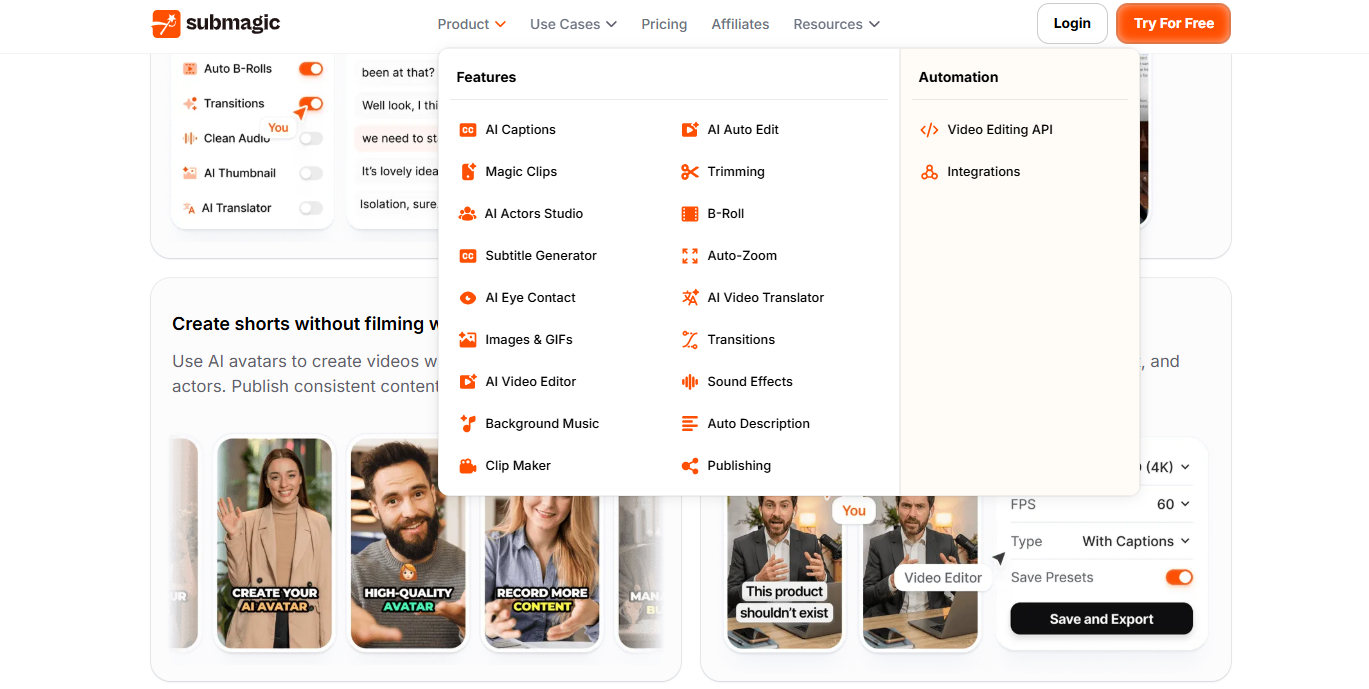Click the AI Captions CC icon
This screenshot has width=1369, height=689.
pos(468,130)
